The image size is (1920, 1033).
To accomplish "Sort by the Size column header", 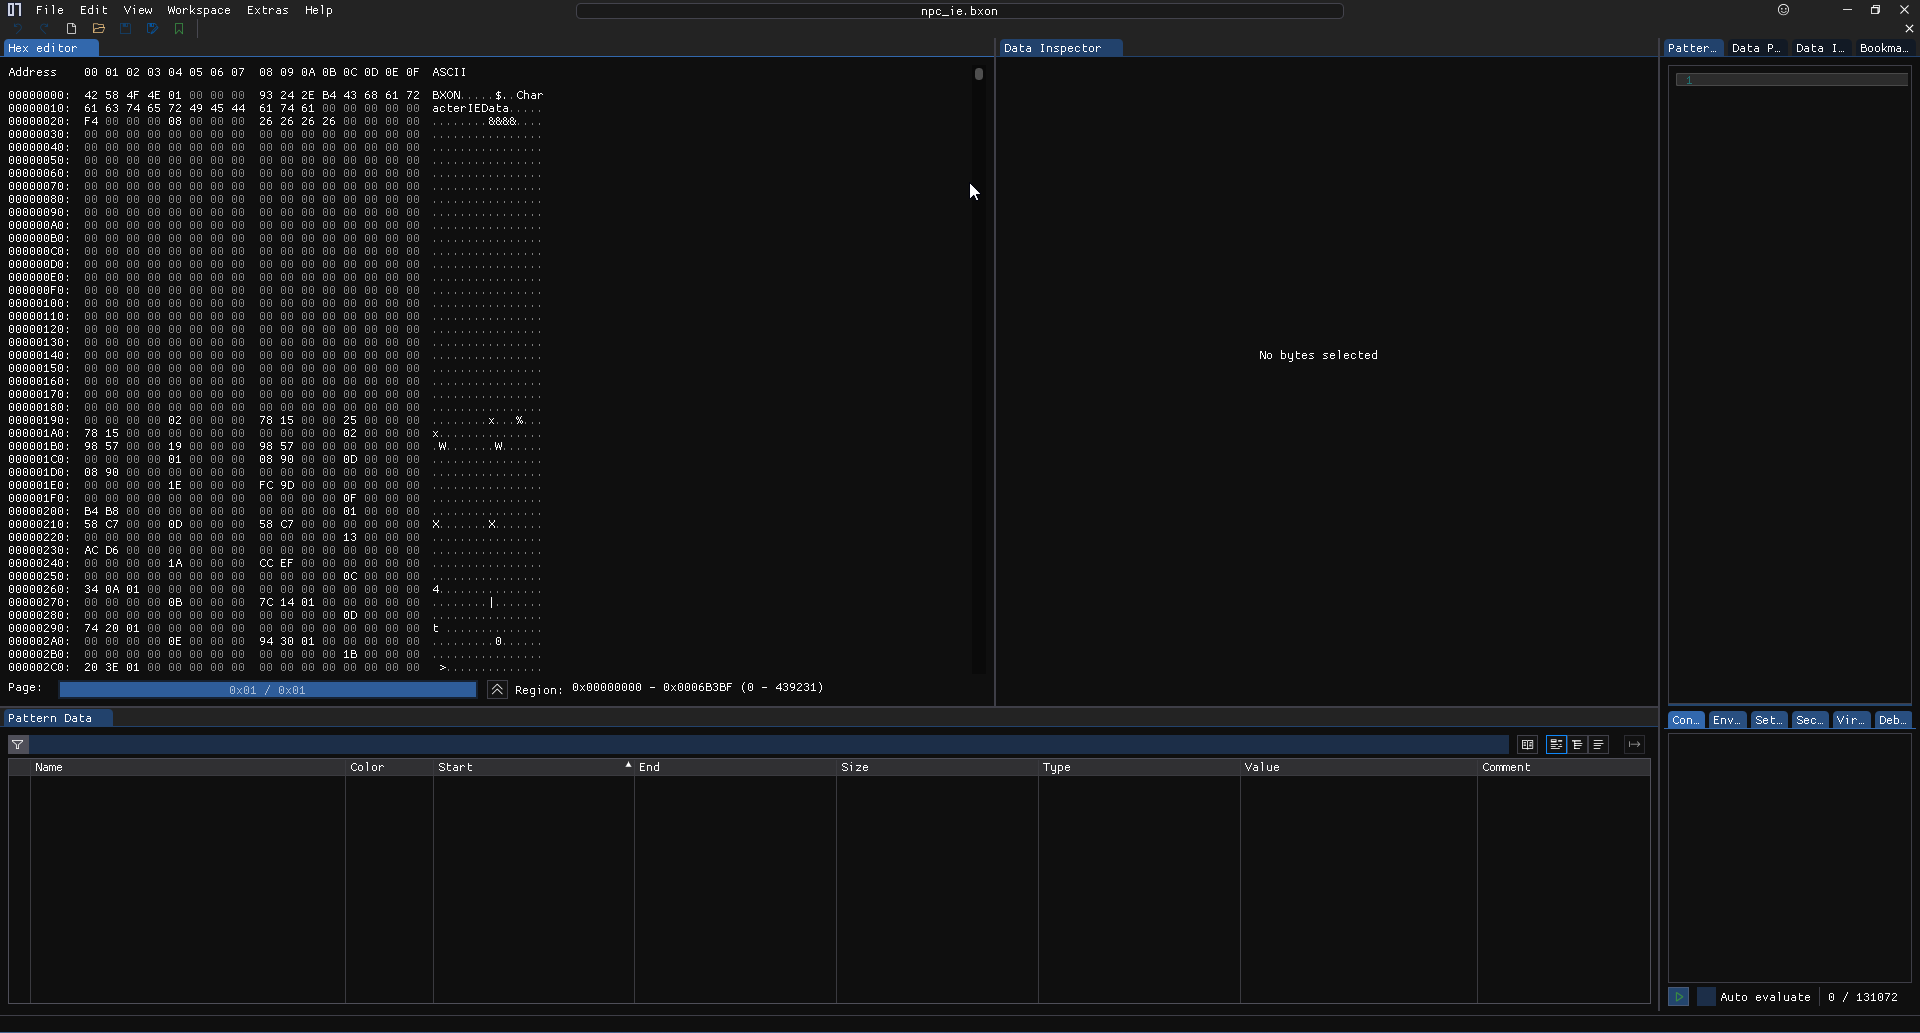I will click(937, 767).
